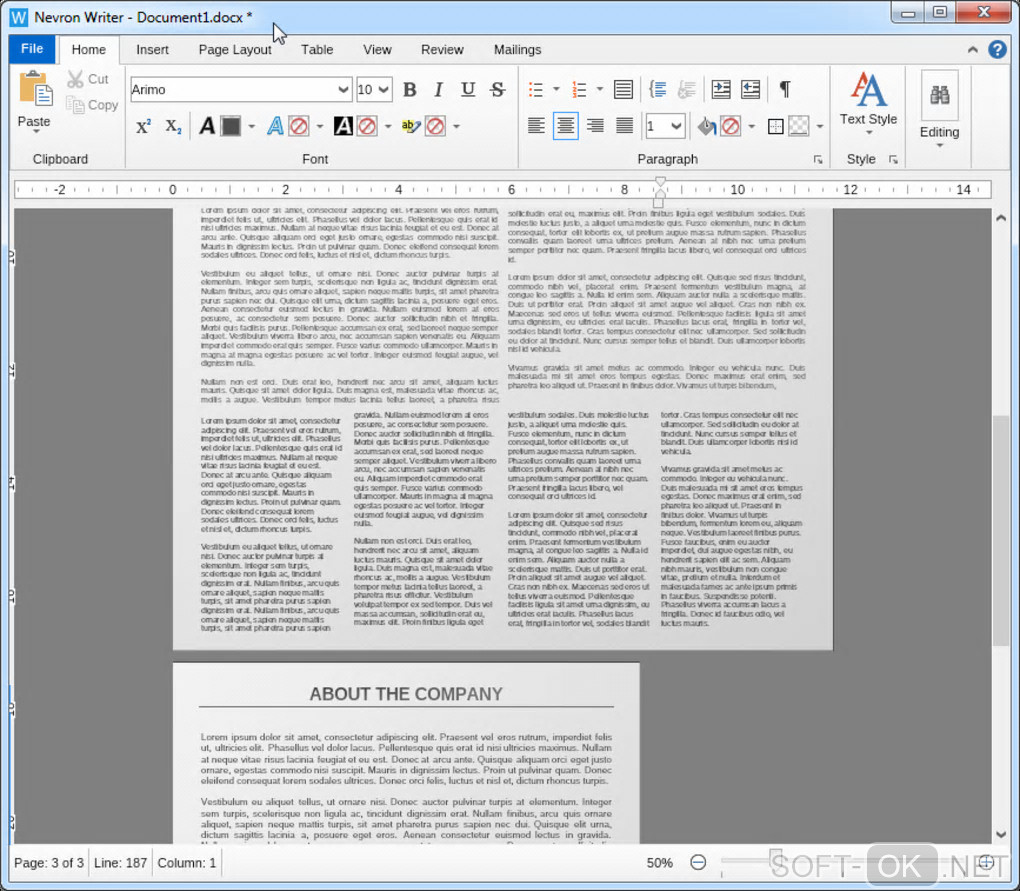Justify the paragraph text

tap(624, 125)
